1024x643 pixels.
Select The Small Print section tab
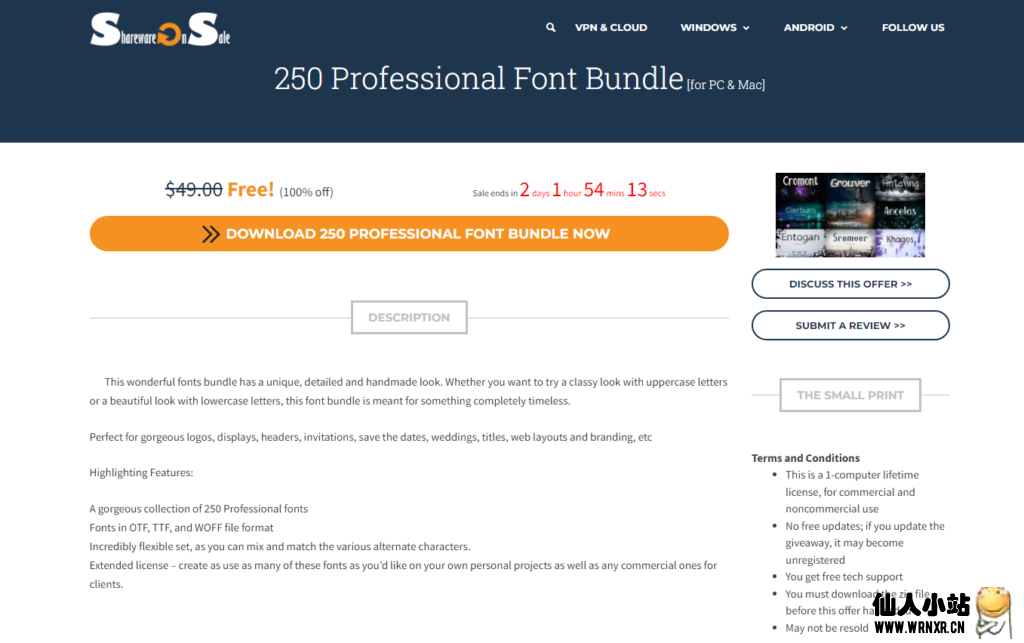pyautogui.click(x=850, y=395)
